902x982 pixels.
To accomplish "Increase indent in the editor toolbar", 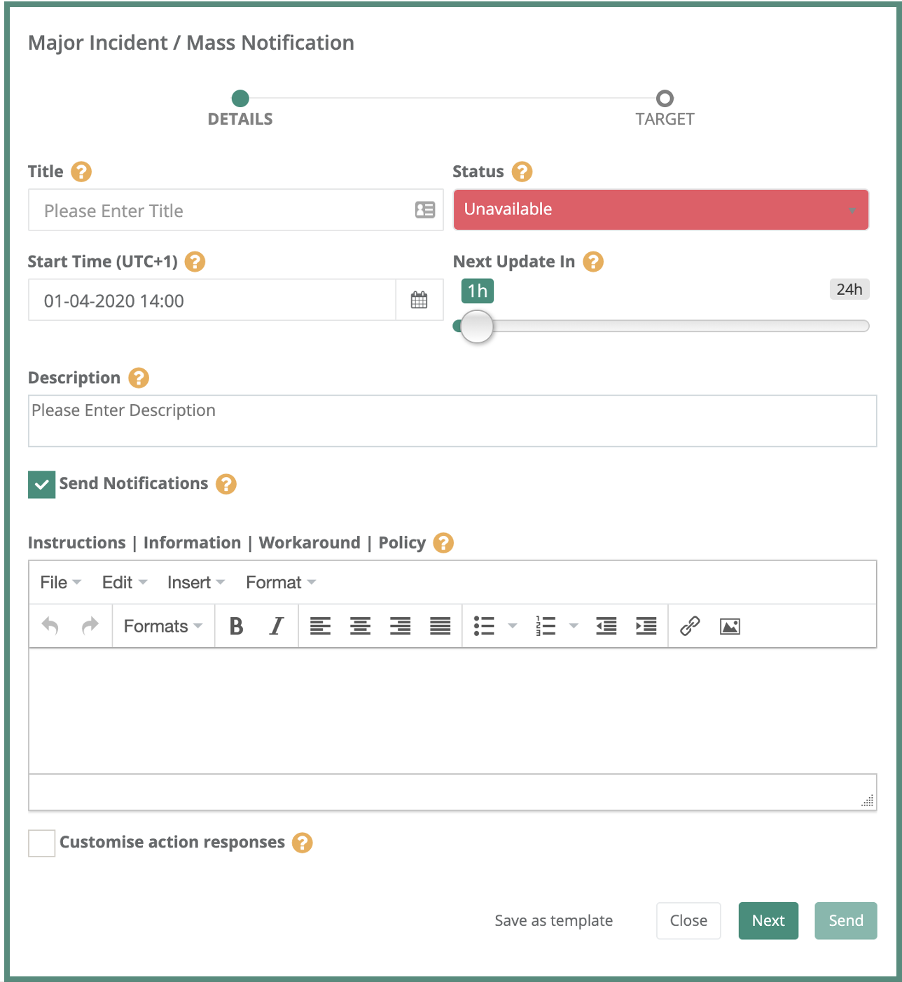I will pyautogui.click(x=646, y=627).
